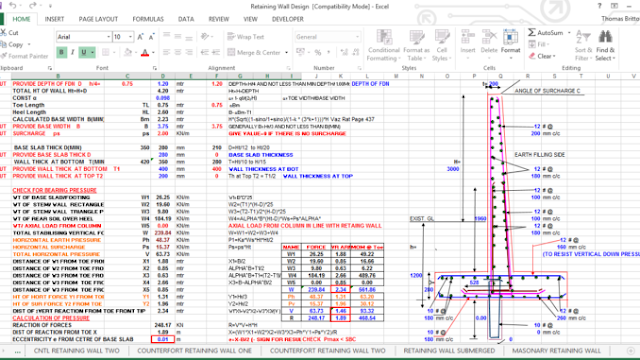Open Find & Select binoculars icon
The image size is (640, 360).
[605, 37]
